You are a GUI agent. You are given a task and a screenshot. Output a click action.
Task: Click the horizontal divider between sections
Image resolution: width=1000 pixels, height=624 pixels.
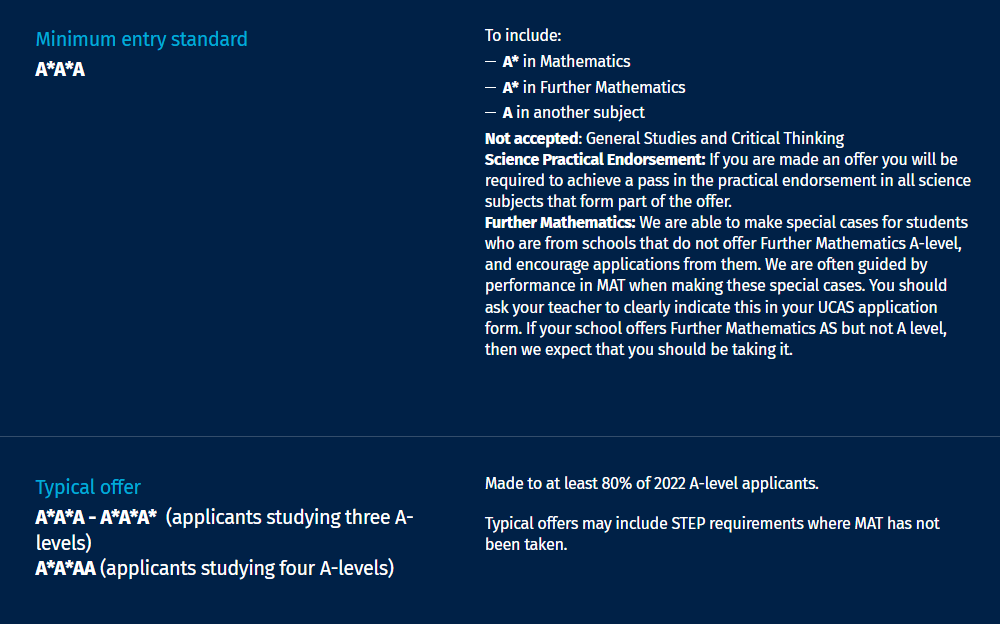pos(500,436)
